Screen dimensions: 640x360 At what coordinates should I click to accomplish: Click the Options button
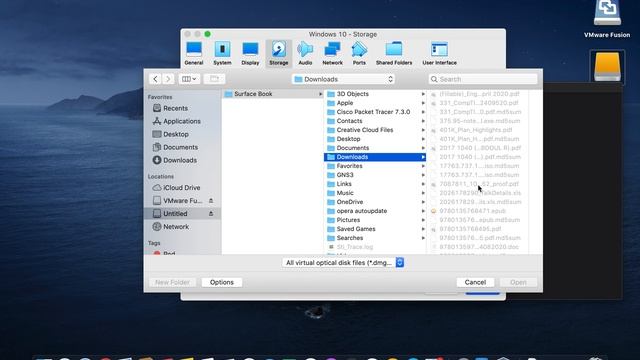click(x=222, y=282)
